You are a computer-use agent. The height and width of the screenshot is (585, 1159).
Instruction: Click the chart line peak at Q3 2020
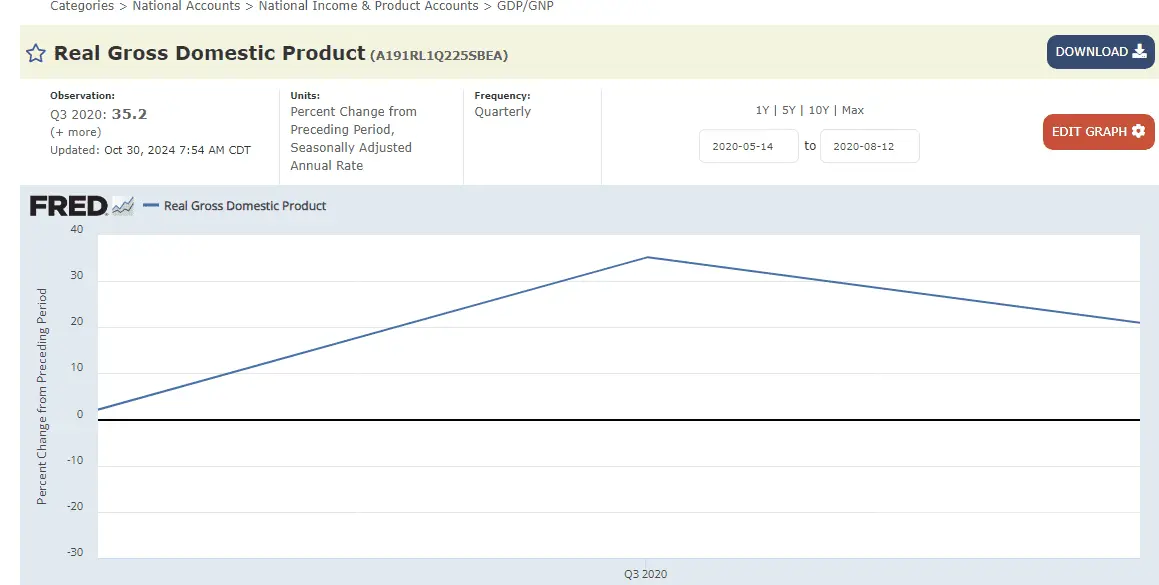pos(647,257)
